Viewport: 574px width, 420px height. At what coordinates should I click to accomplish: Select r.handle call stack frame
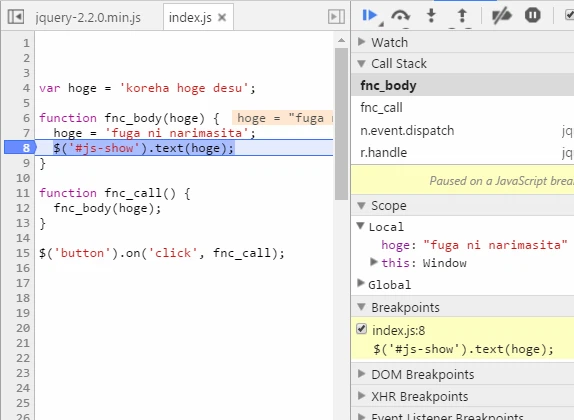[x=463, y=152]
